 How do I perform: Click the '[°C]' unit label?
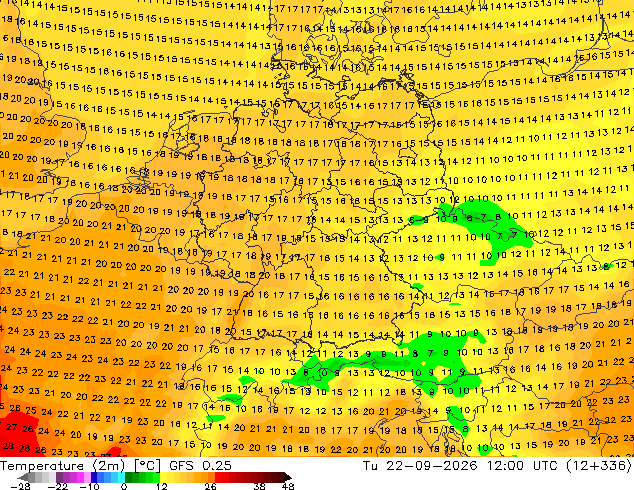tap(147, 466)
